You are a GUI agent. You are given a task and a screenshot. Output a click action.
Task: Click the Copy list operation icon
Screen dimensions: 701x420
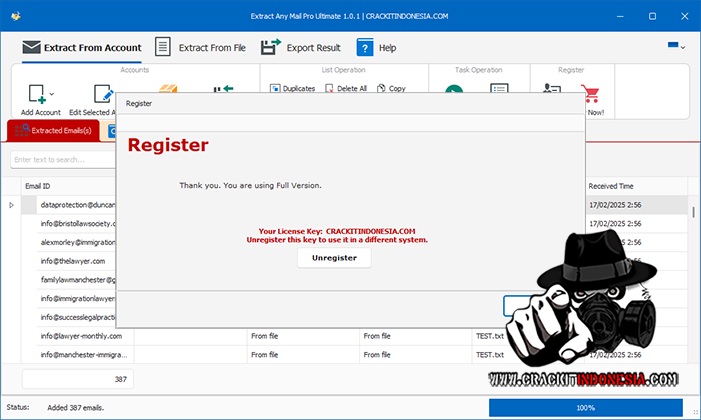pyautogui.click(x=381, y=88)
